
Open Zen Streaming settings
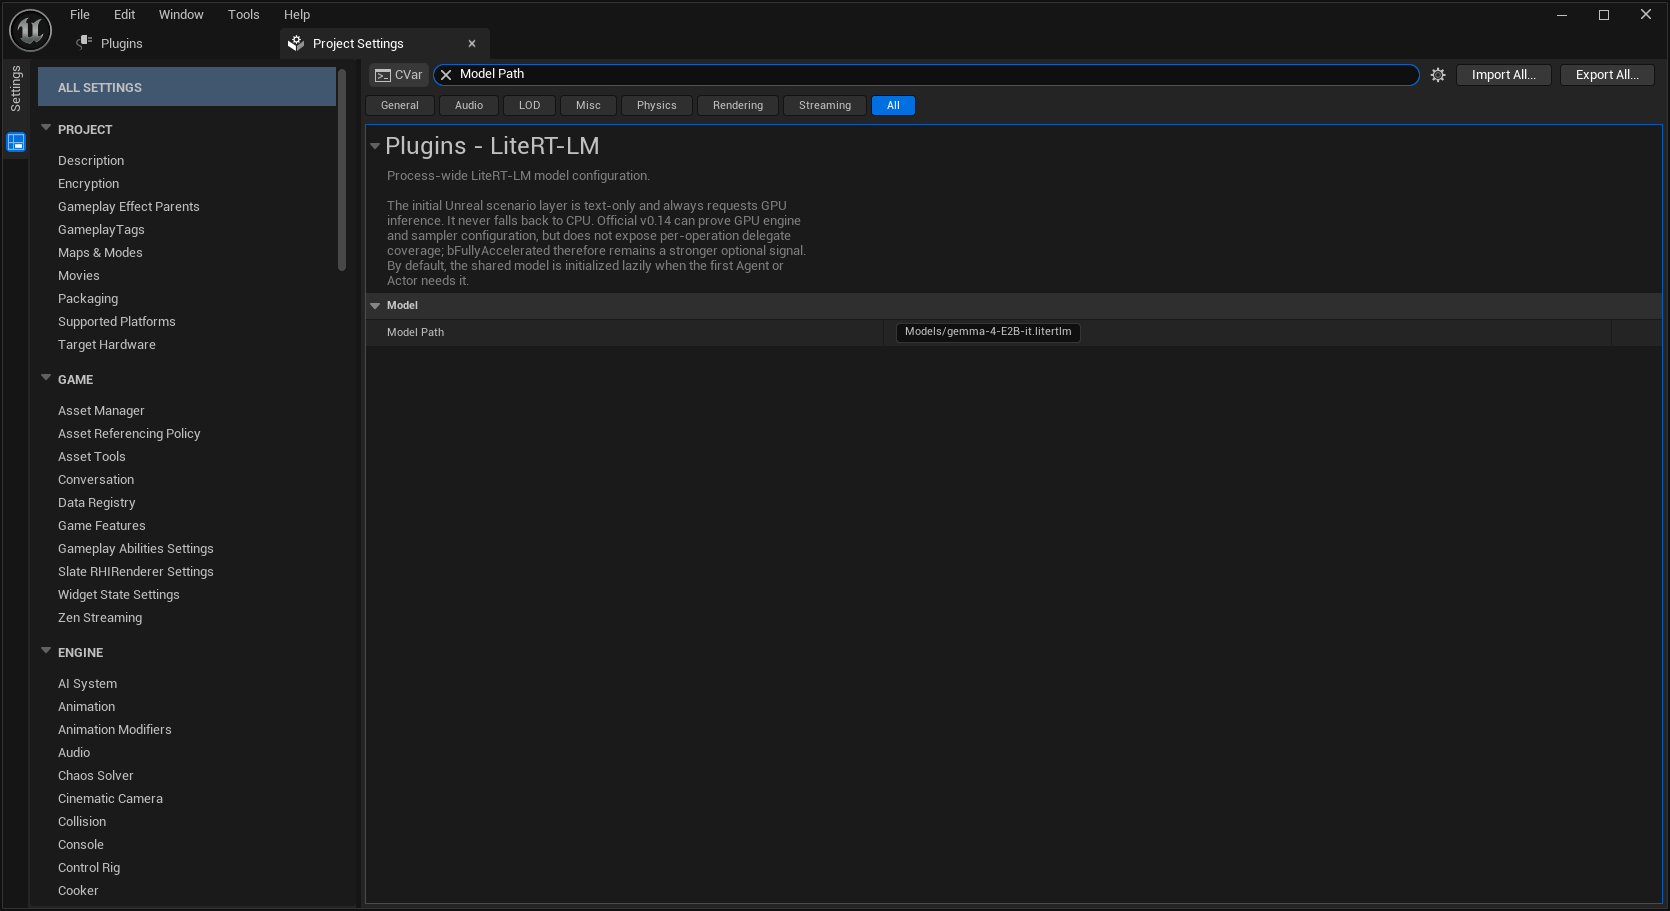(100, 617)
